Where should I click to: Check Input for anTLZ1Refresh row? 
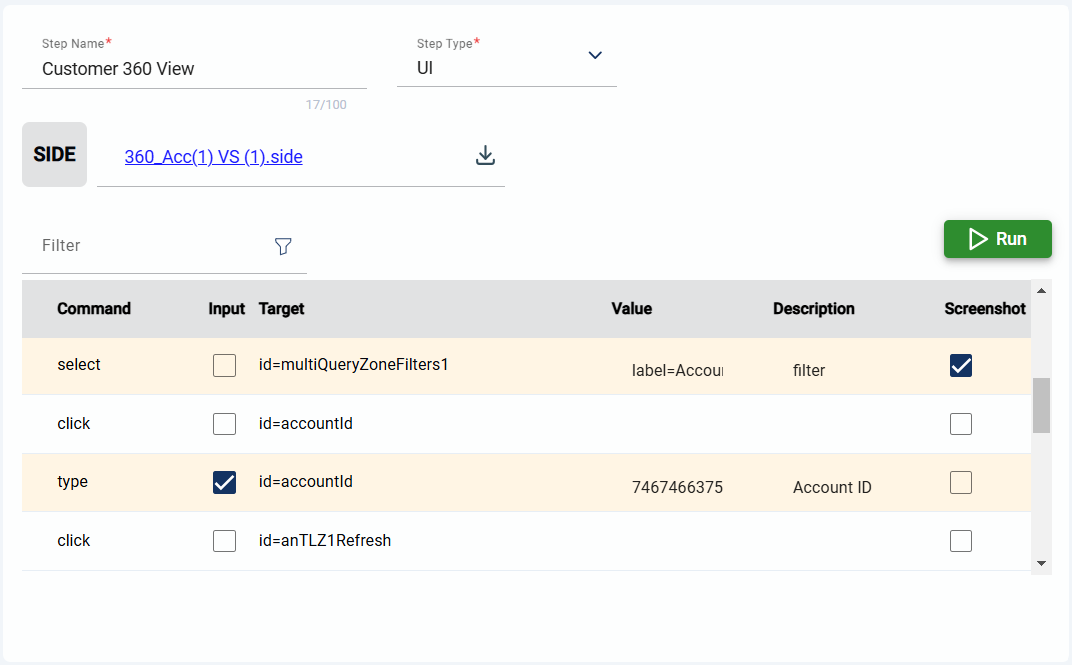(225, 541)
